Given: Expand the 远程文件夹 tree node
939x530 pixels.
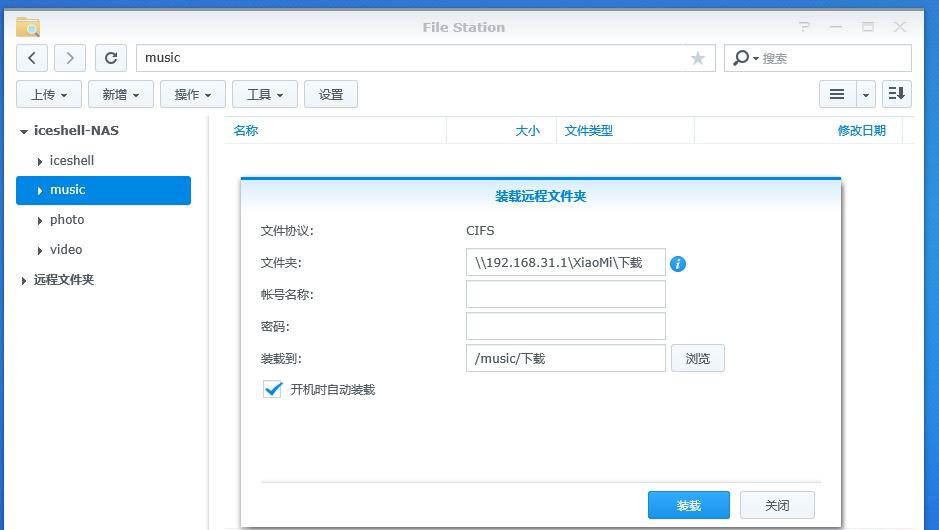Looking at the screenshot, I should pyautogui.click(x=24, y=280).
